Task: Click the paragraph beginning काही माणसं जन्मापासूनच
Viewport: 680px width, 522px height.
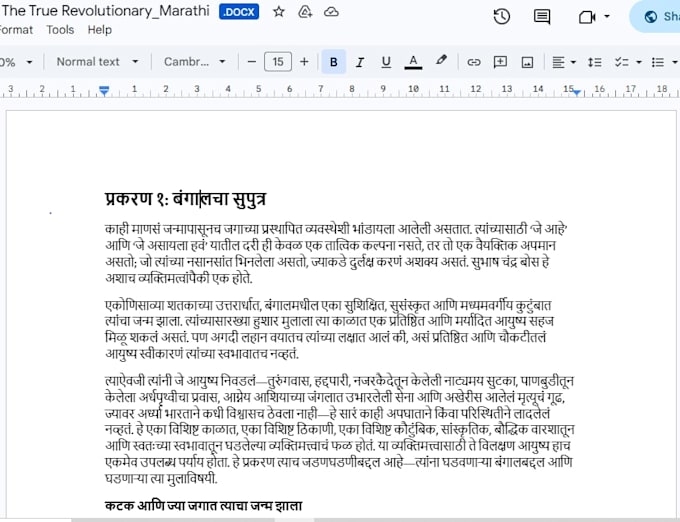Action: coord(337,253)
